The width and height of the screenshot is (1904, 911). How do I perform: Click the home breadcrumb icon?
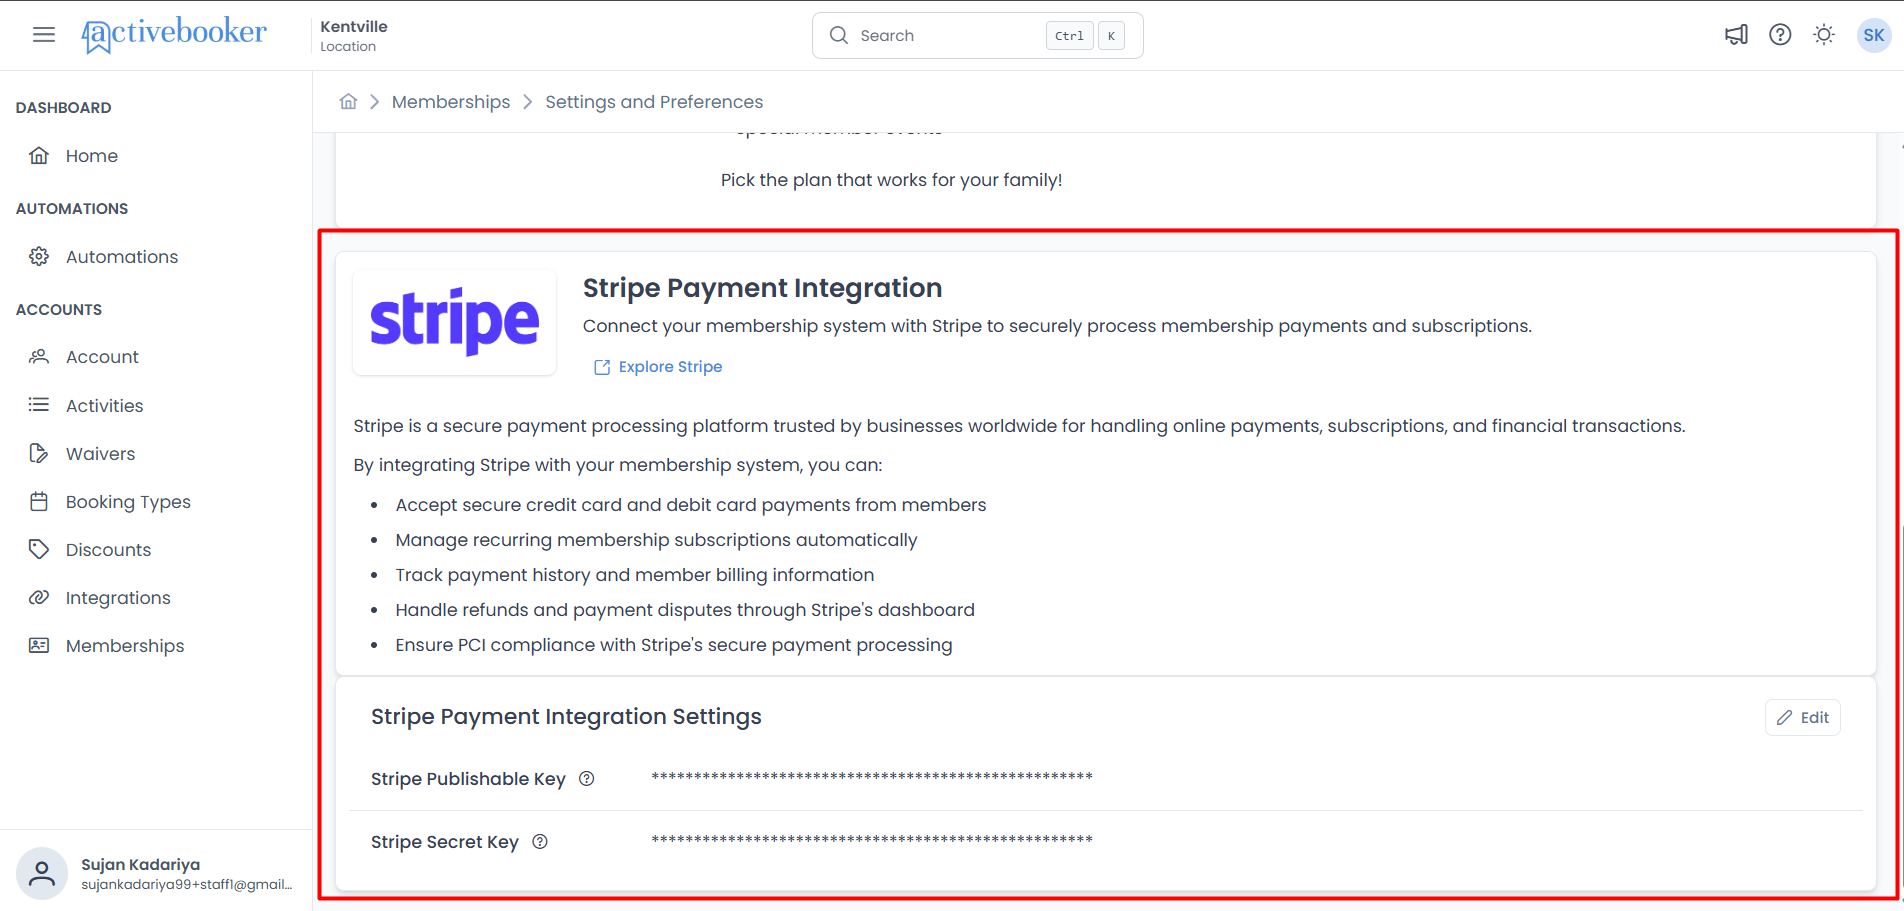[348, 101]
